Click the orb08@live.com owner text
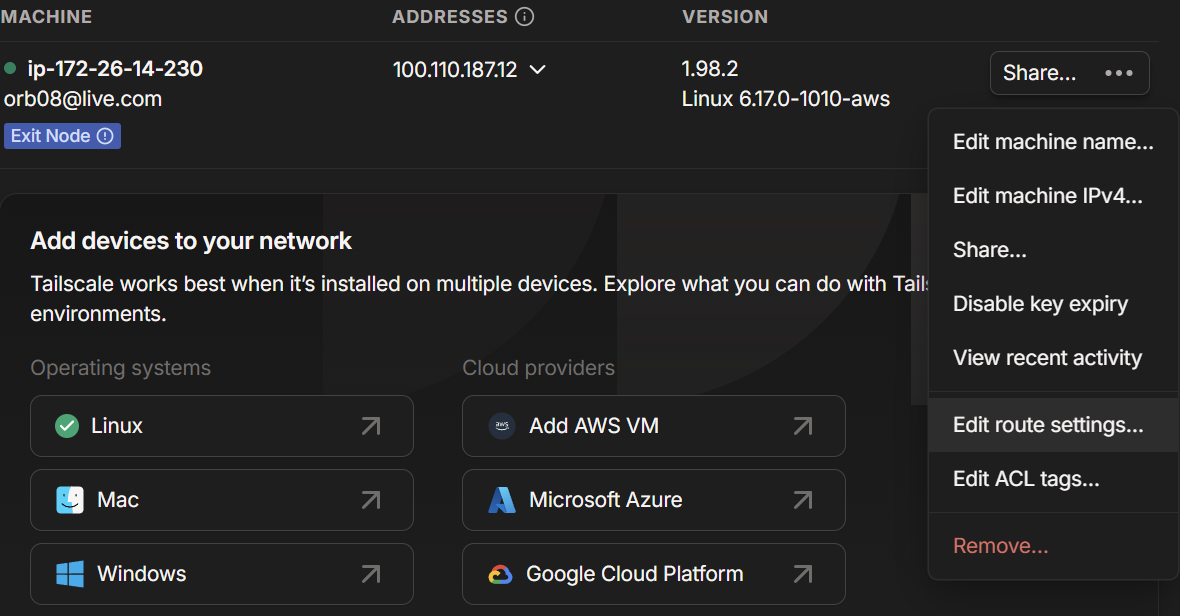The height and width of the screenshot is (616, 1180). click(83, 99)
